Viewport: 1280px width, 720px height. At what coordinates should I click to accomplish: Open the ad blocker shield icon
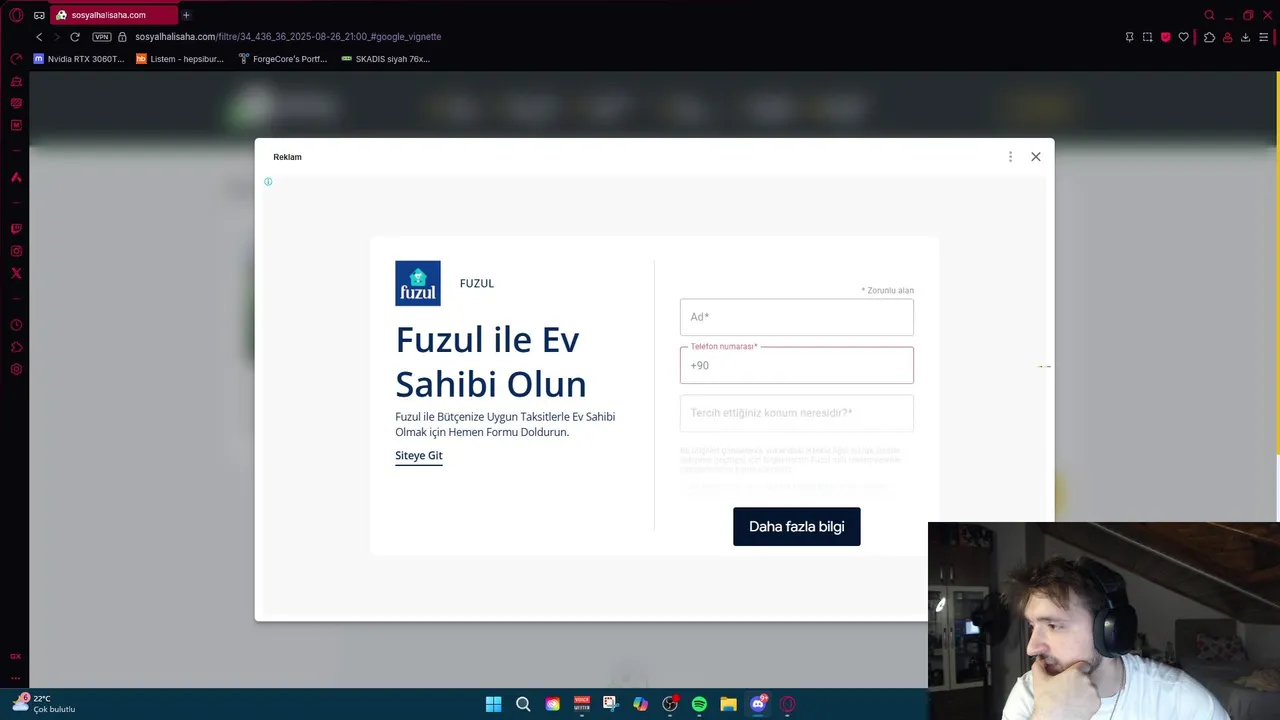(1165, 37)
